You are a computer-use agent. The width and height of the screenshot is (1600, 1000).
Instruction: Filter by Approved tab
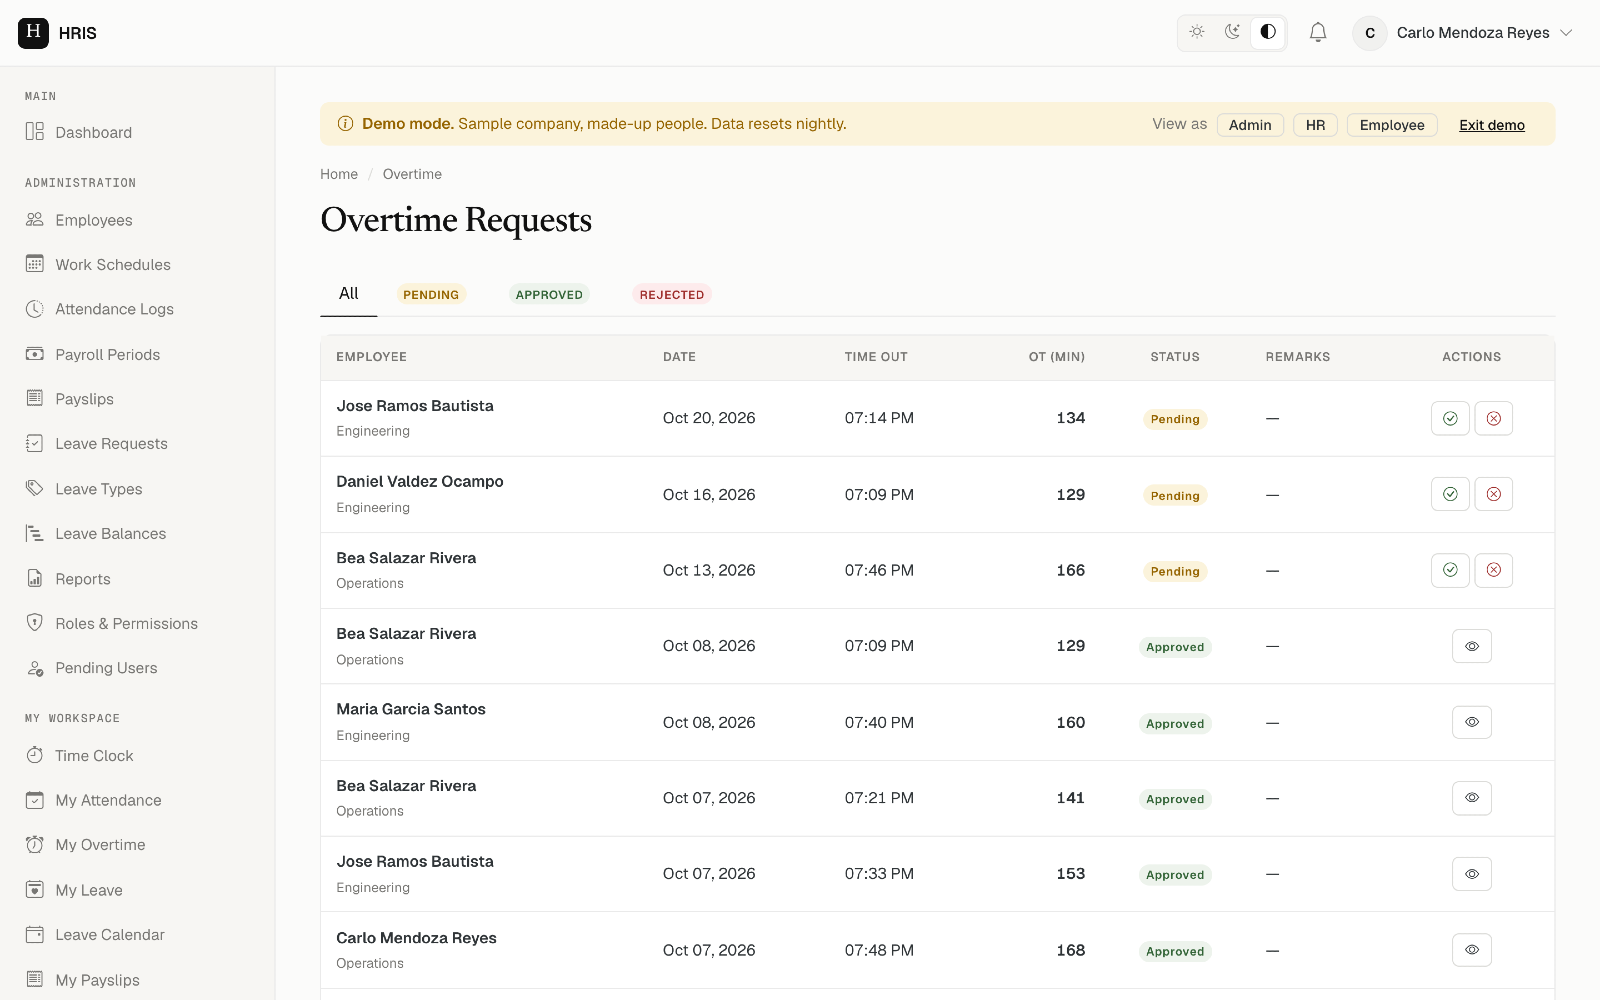pyautogui.click(x=549, y=295)
